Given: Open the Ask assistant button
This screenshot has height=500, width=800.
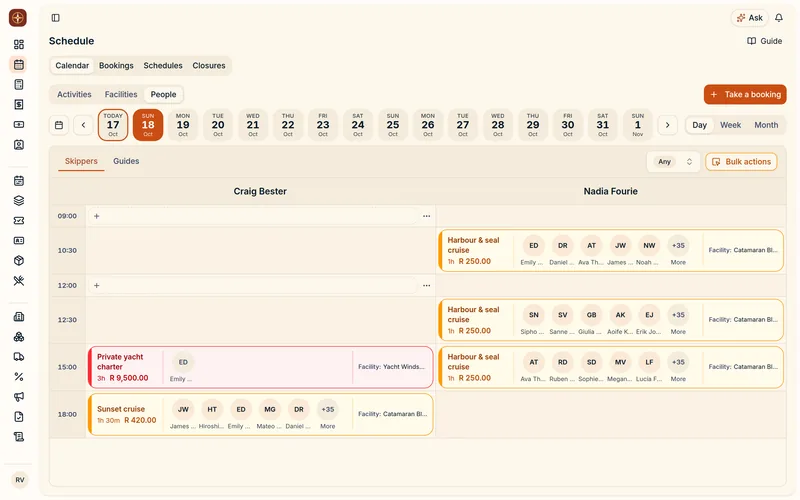Looking at the screenshot, I should [x=750, y=18].
